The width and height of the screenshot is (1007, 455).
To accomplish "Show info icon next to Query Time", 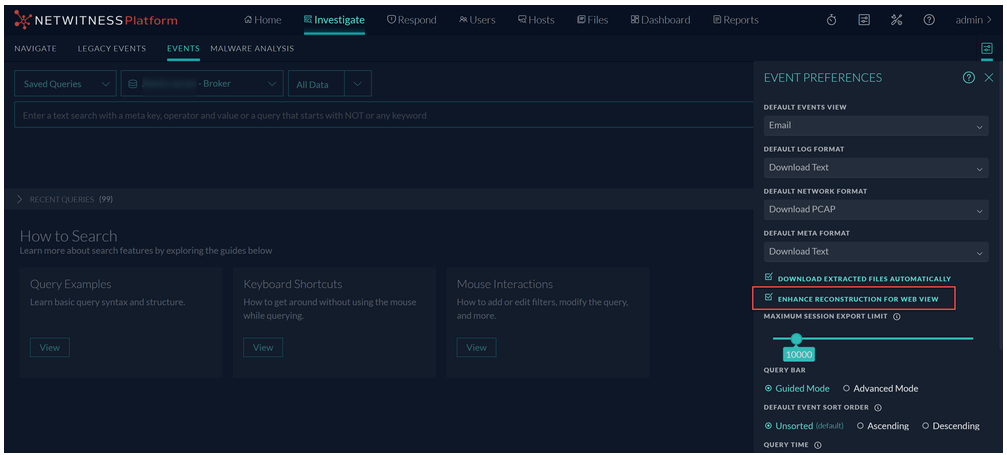I will click(818, 445).
